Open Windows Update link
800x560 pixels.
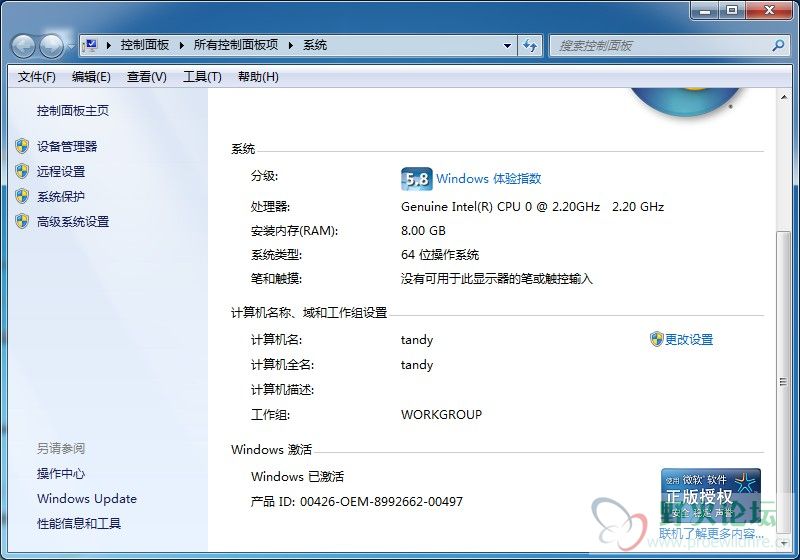pyautogui.click(x=87, y=499)
